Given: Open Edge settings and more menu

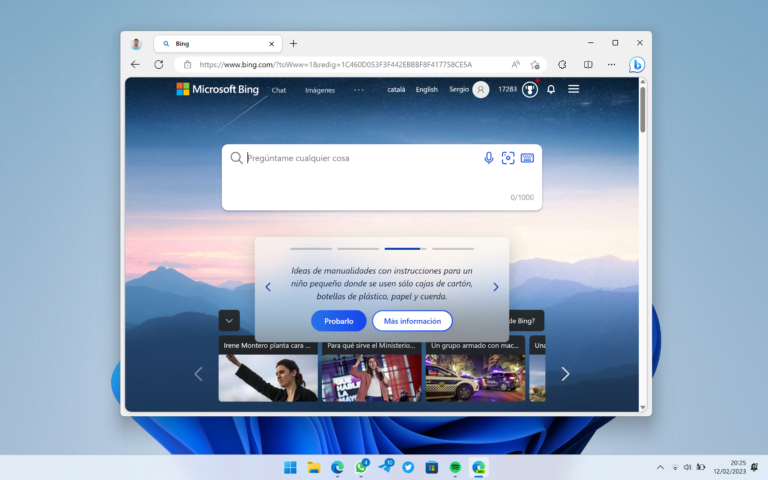Looking at the screenshot, I should 611,65.
